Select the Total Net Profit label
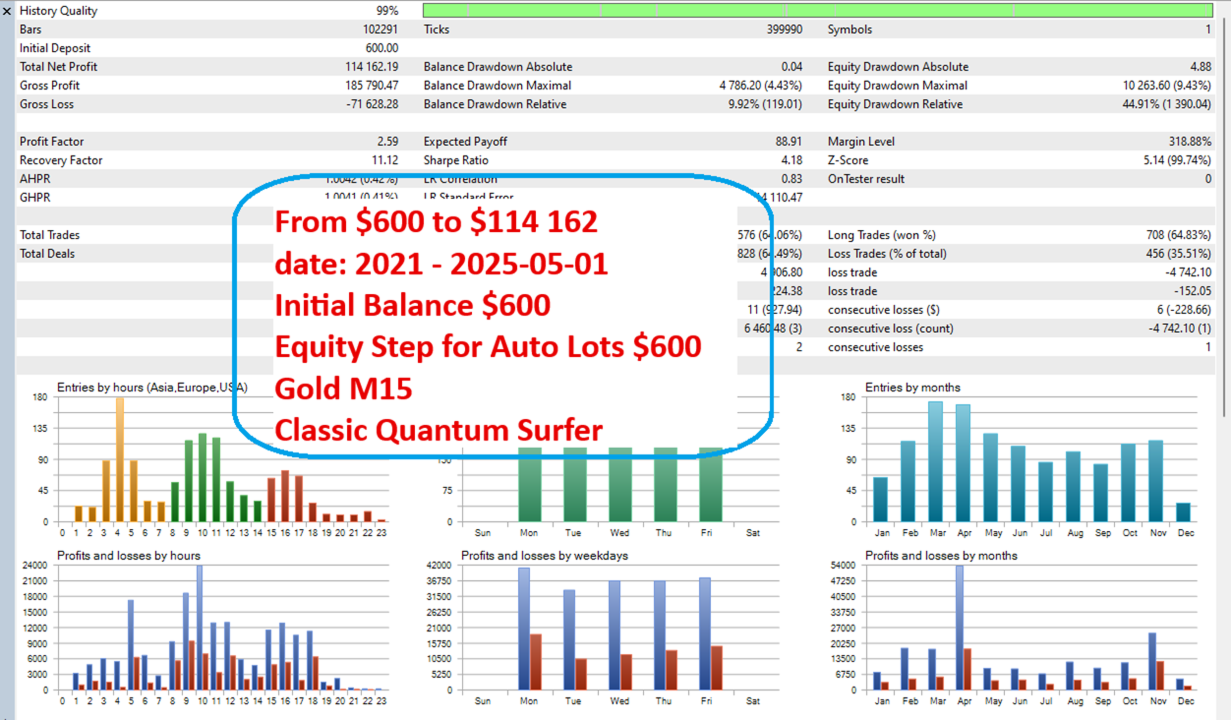Screen dimensions: 1231x720 pyautogui.click(x=58, y=67)
